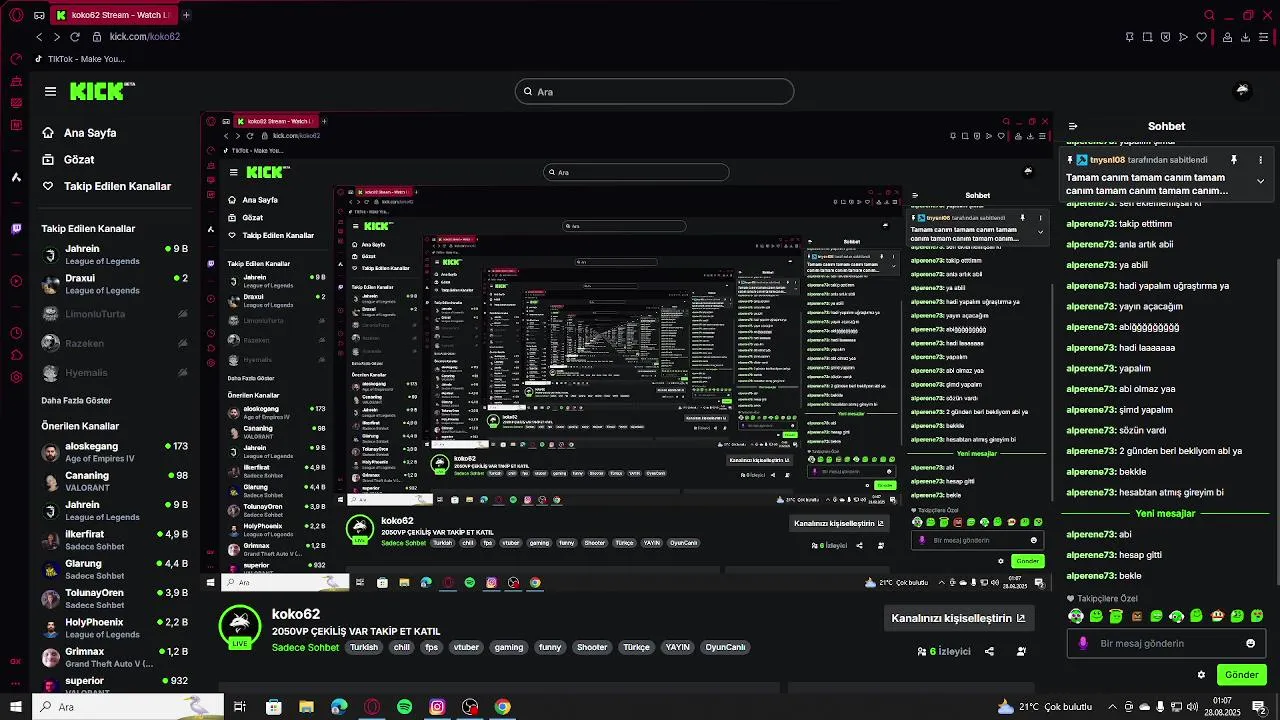Open Kick profile avatar menu

click(1242, 91)
